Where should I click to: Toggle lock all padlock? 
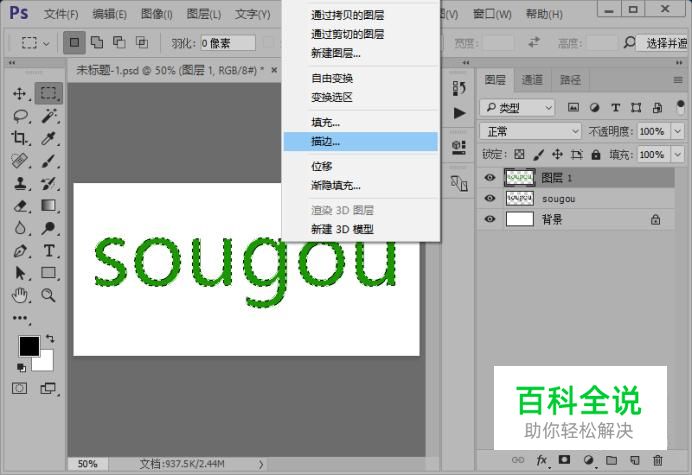[596, 154]
